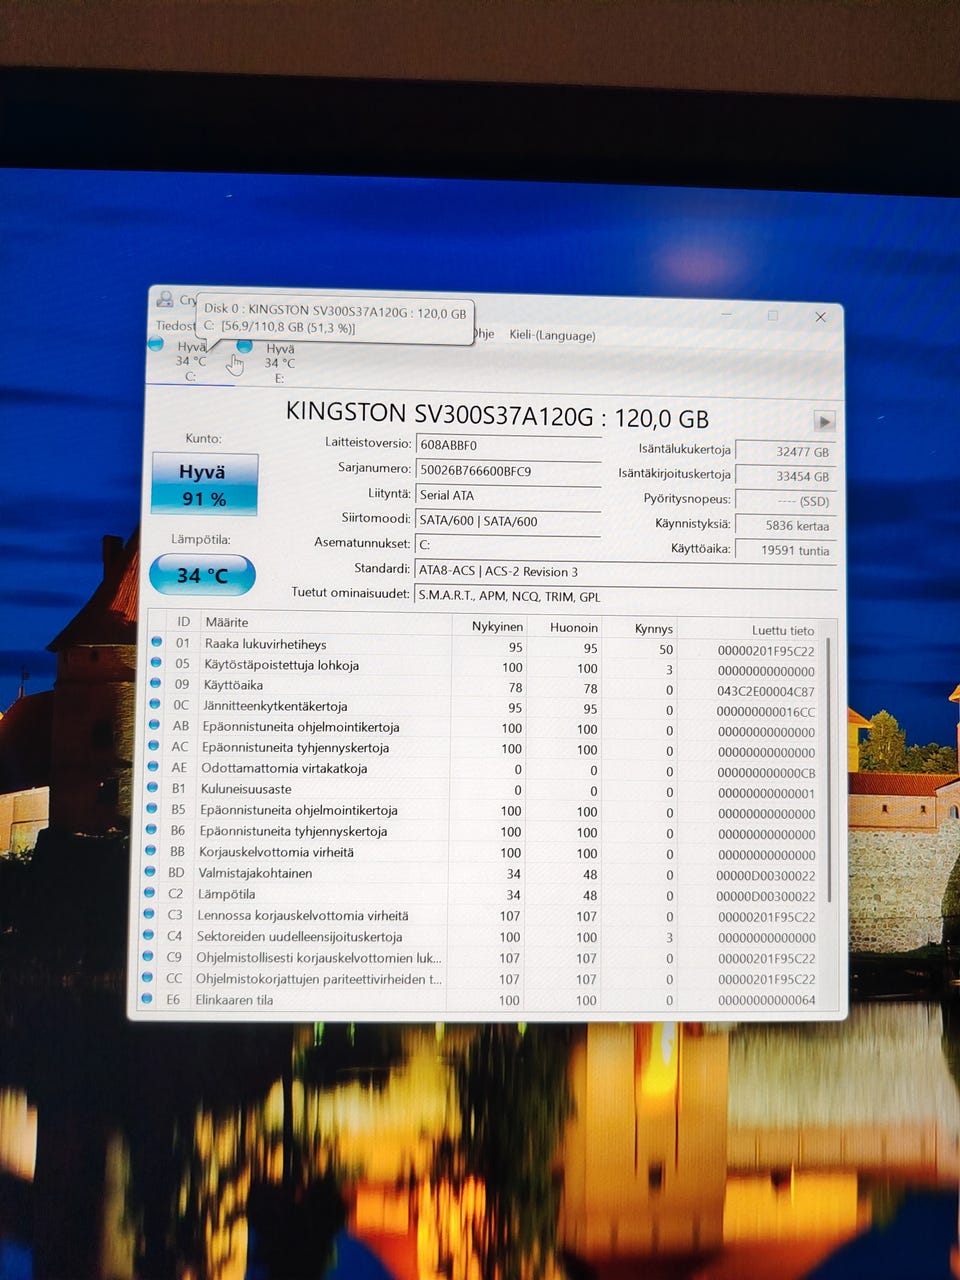This screenshot has width=960, height=1280.
Task: Click status dot for Käytöstäpoistettuja lohkoja row
Action: tap(155, 662)
